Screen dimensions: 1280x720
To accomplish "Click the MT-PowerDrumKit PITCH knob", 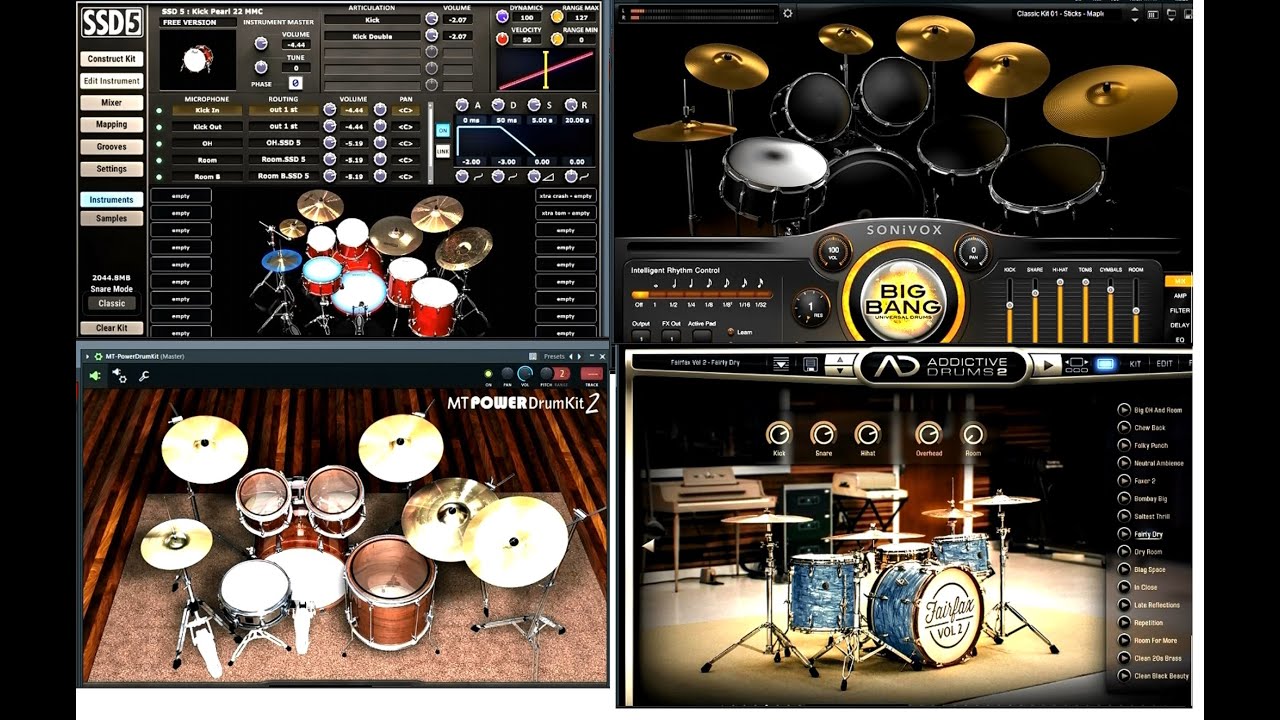I will click(545, 374).
